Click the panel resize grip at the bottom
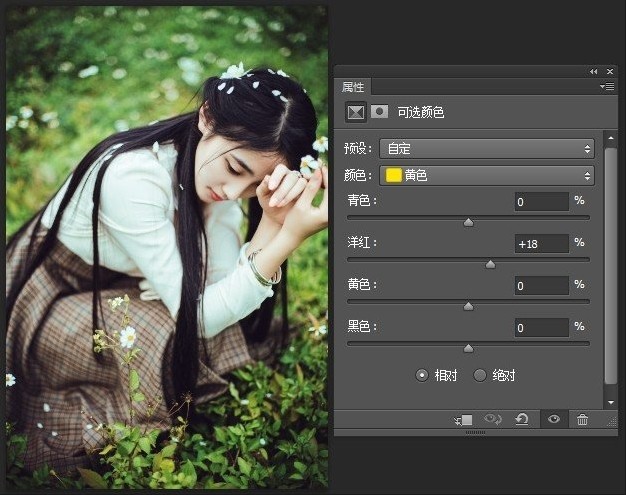 (x=475, y=432)
